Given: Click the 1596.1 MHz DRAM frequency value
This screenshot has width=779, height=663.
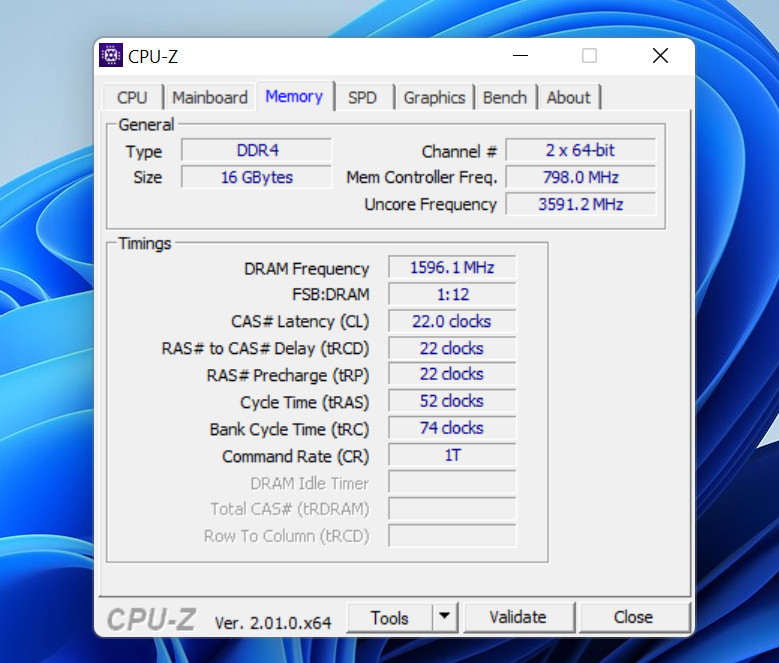Looking at the screenshot, I should 452,268.
